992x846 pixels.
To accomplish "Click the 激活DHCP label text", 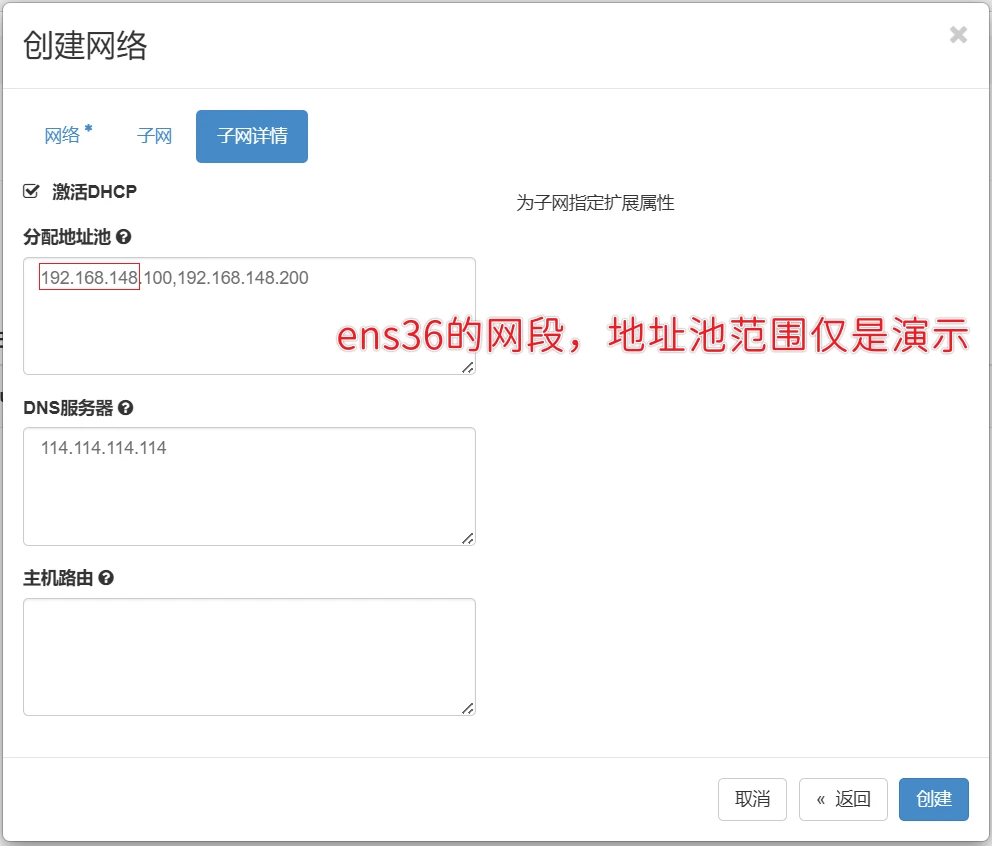I will click(95, 191).
